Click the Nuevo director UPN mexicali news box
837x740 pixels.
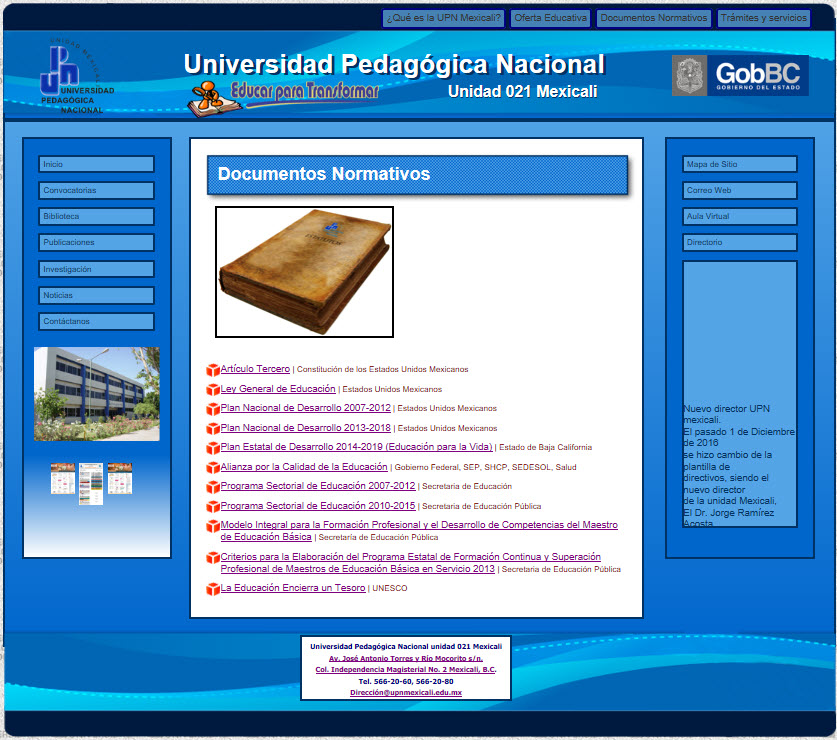[x=740, y=394]
